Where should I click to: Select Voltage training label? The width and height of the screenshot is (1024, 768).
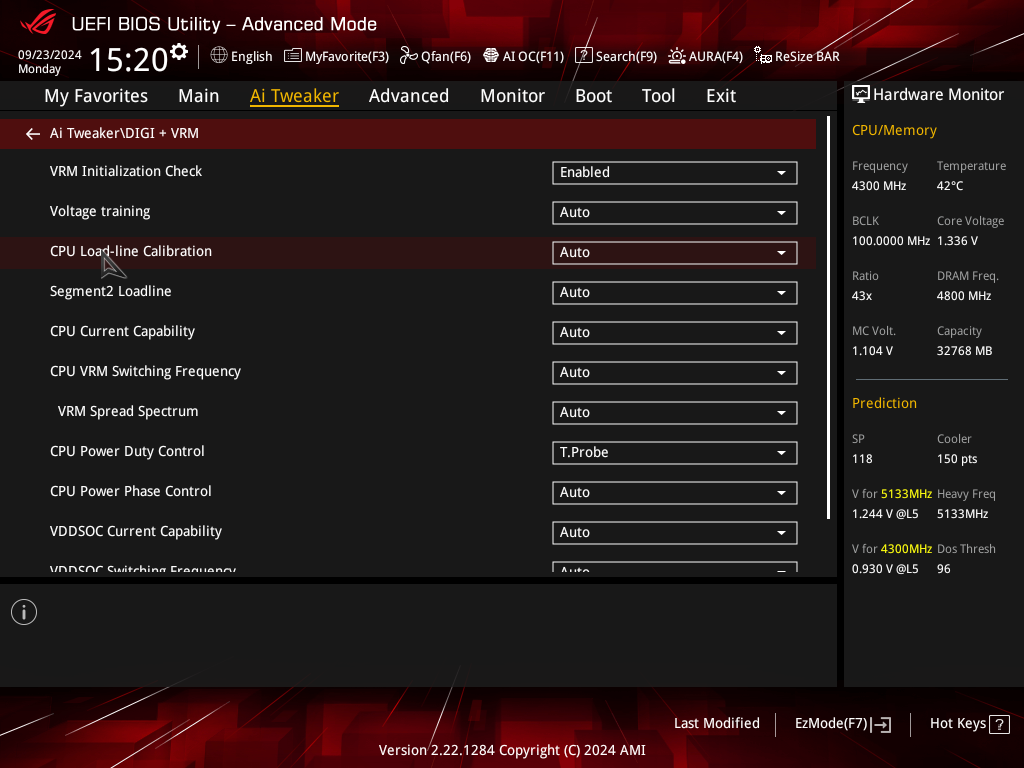pyautogui.click(x=100, y=212)
